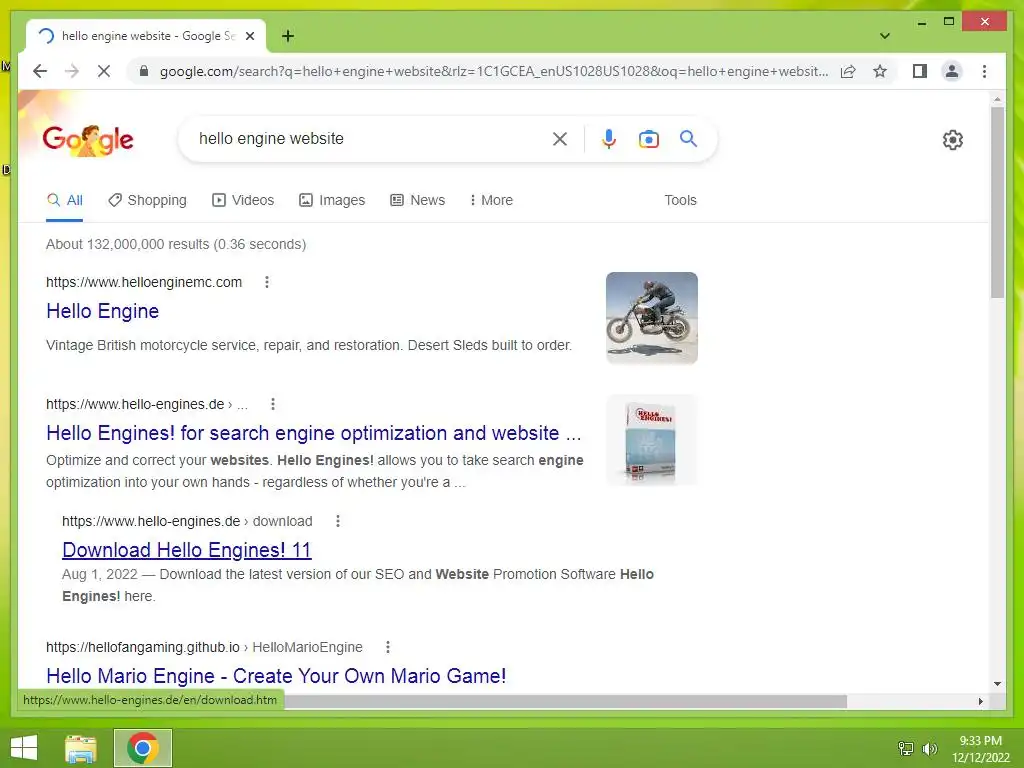Screen dimensions: 1024x768
Task: Stop loading the page
Action: point(104,71)
